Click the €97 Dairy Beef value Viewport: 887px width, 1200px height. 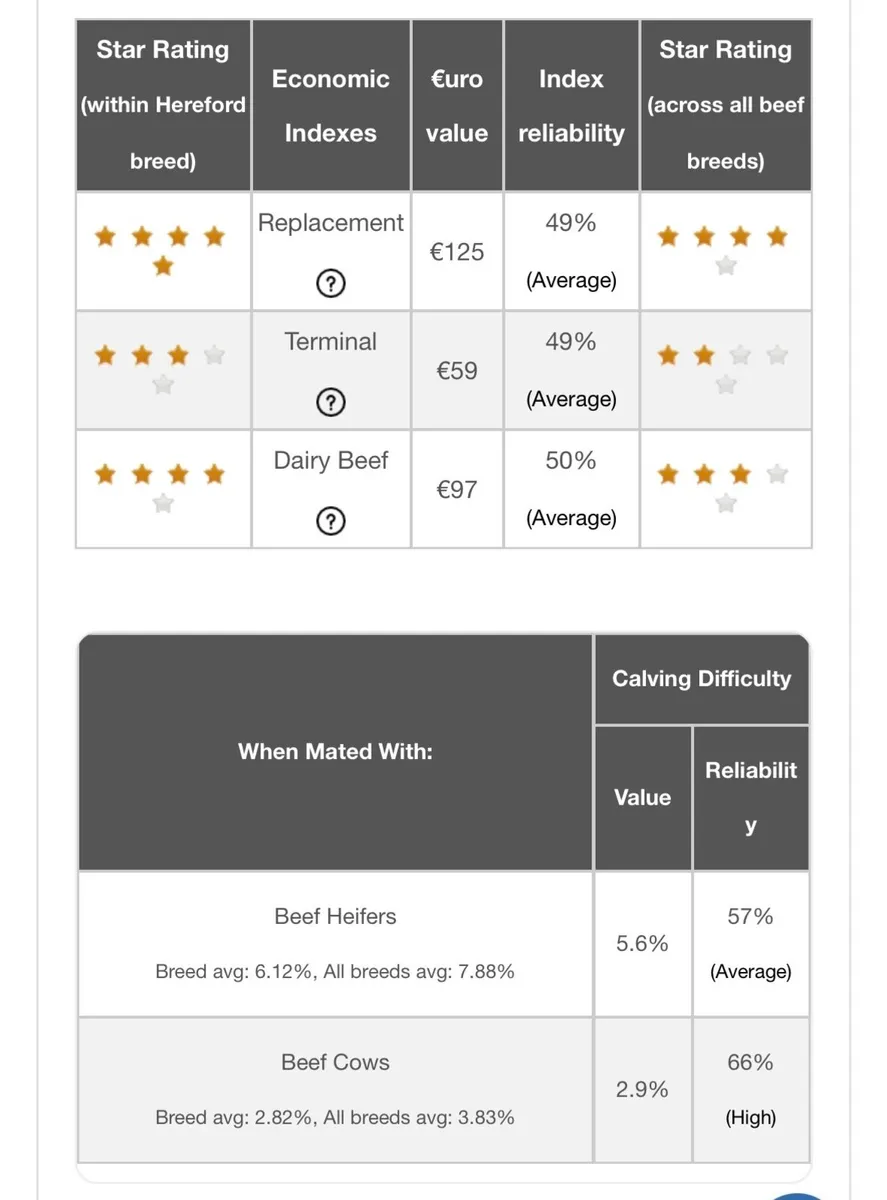(x=457, y=490)
